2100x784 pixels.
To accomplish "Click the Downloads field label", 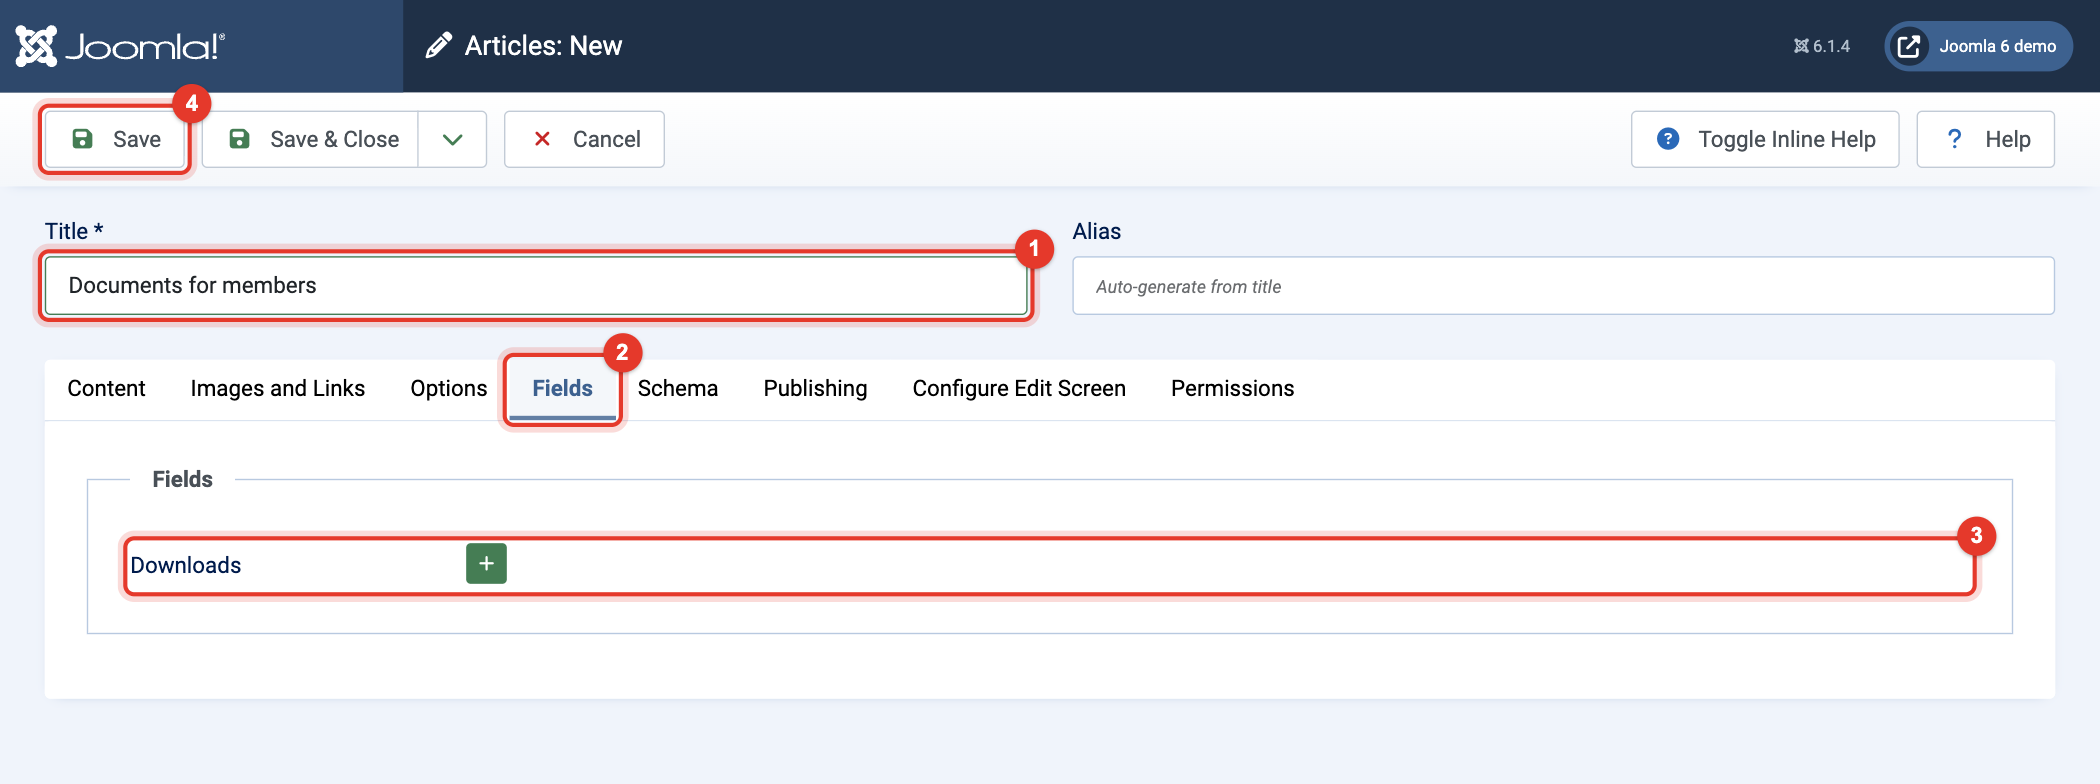I will click(x=186, y=565).
